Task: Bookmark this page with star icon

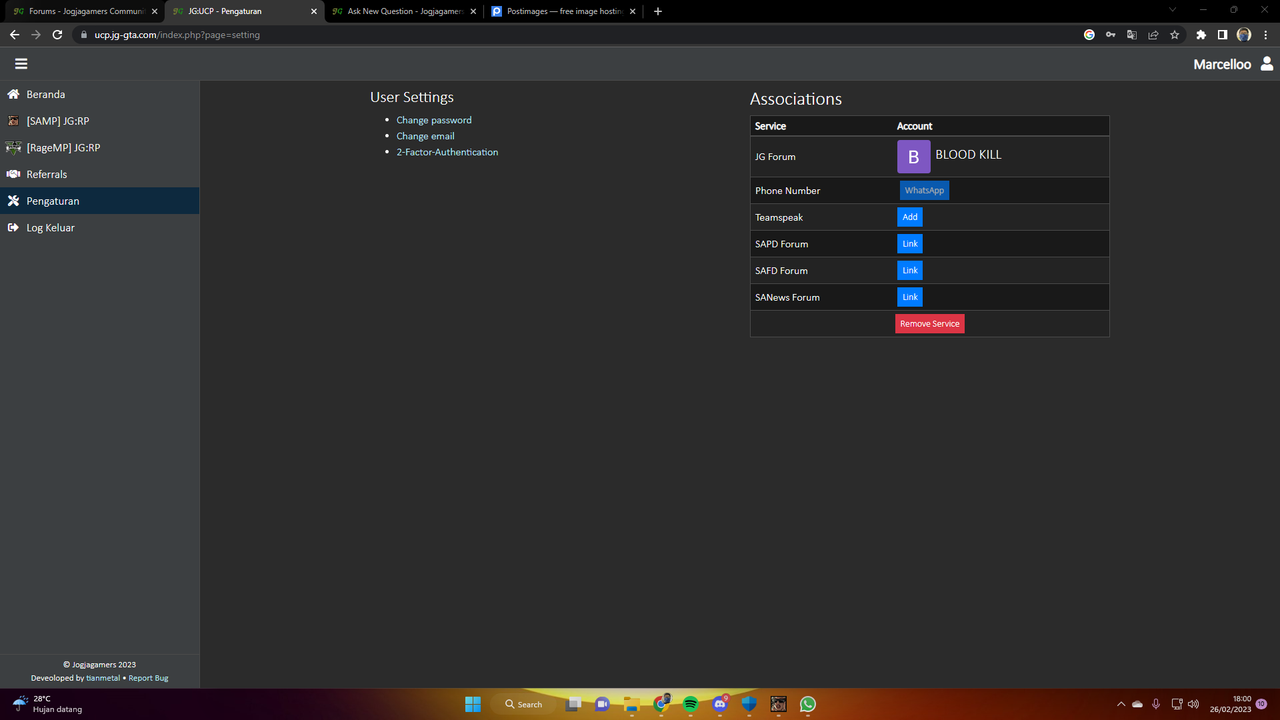Action: (x=1174, y=34)
